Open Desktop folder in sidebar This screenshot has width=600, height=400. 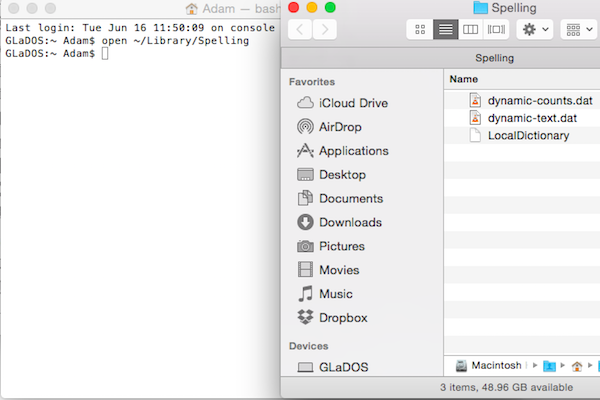[x=331, y=175]
